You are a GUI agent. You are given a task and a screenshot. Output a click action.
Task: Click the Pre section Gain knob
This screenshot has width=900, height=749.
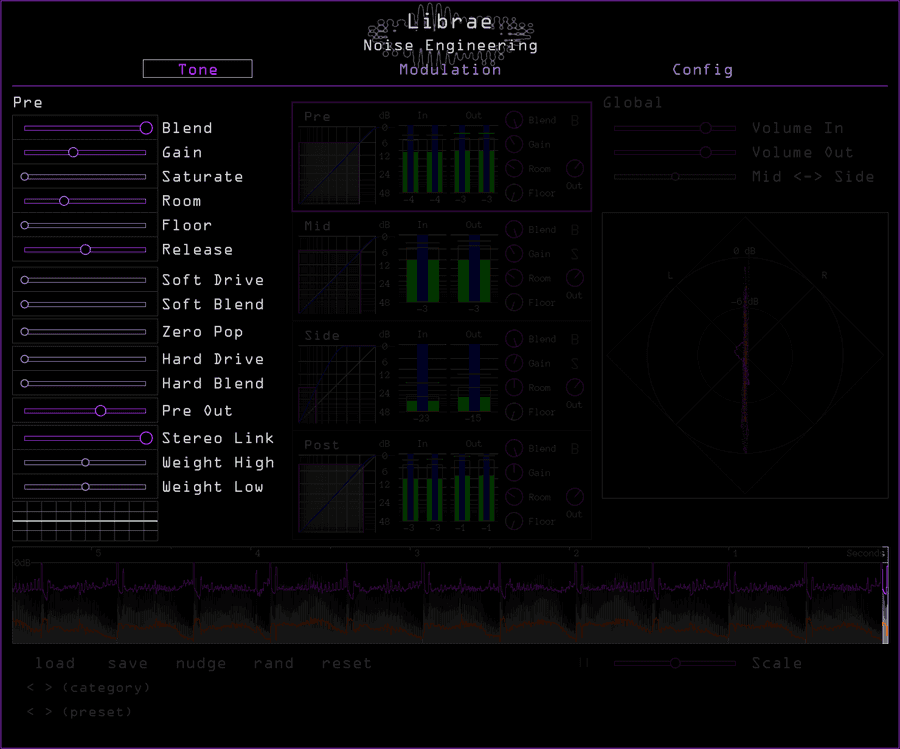click(514, 144)
